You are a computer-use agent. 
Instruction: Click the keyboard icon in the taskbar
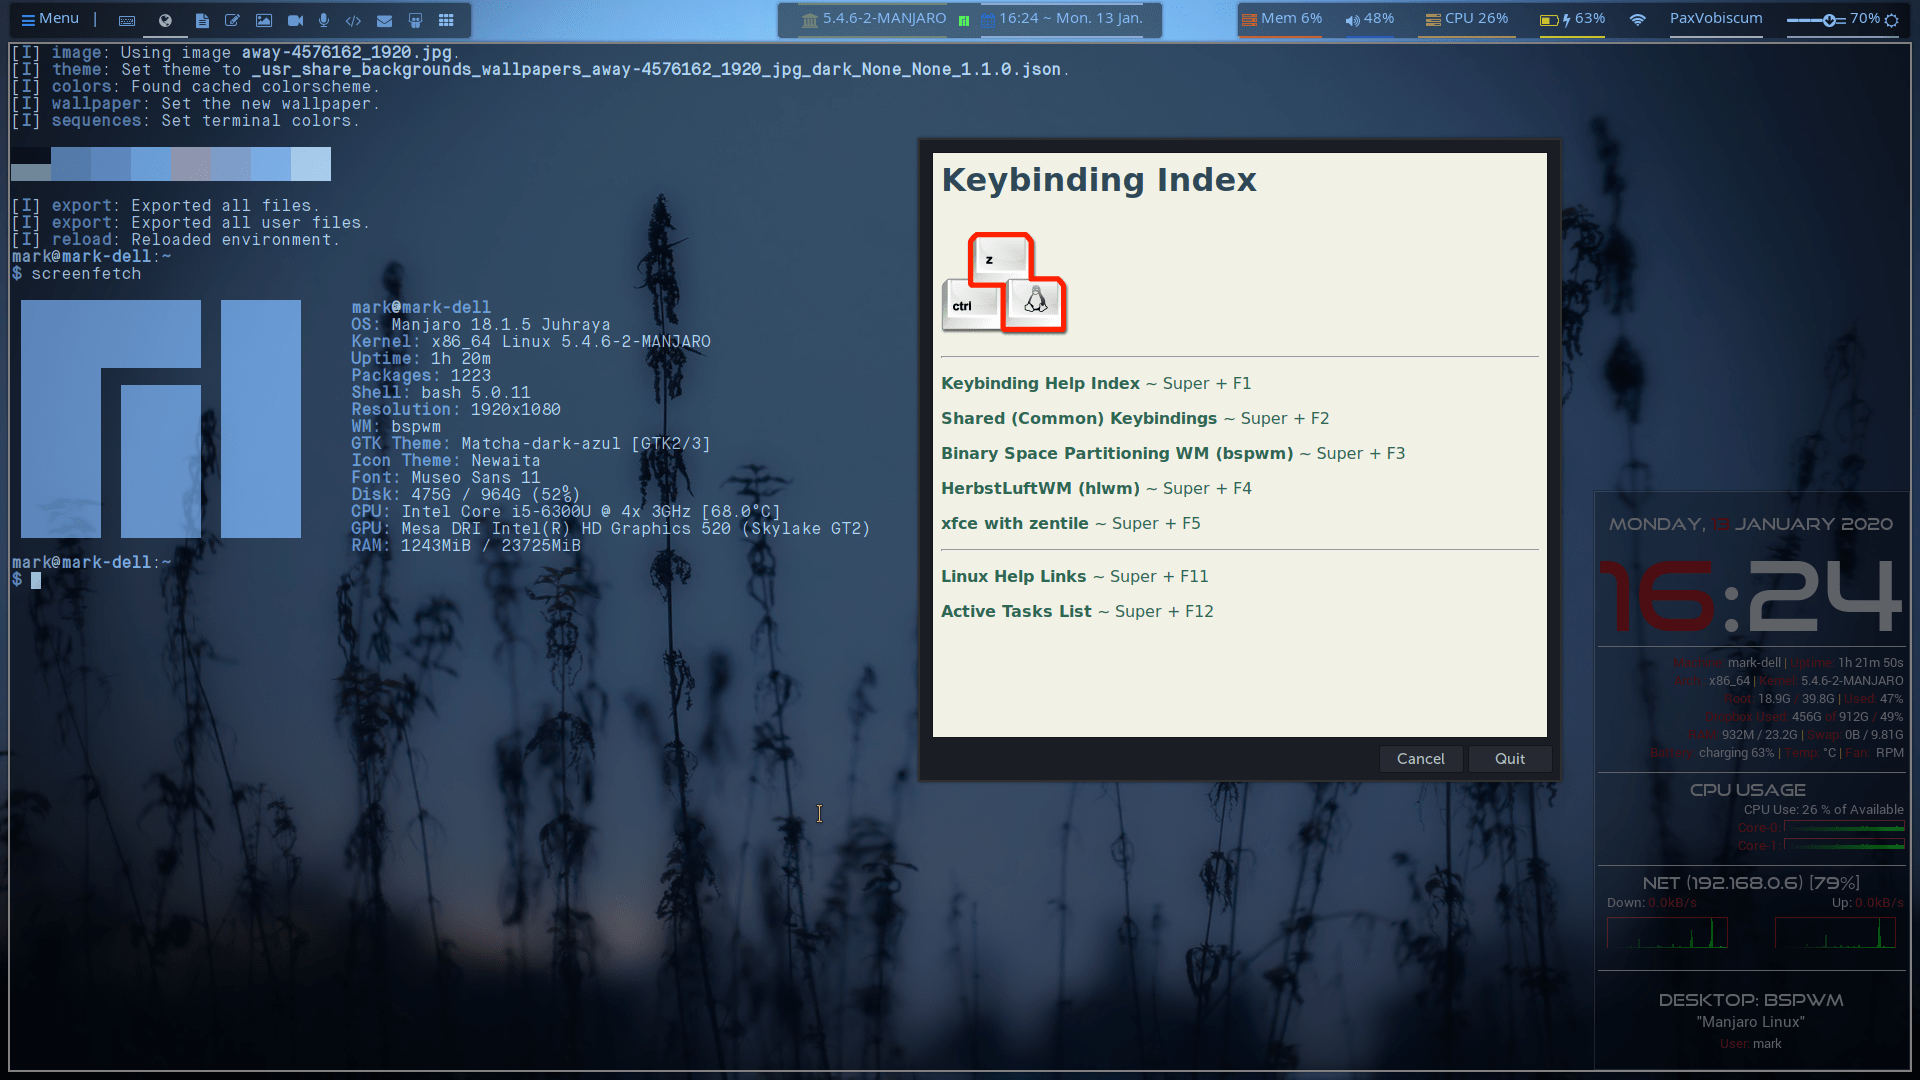(x=127, y=20)
